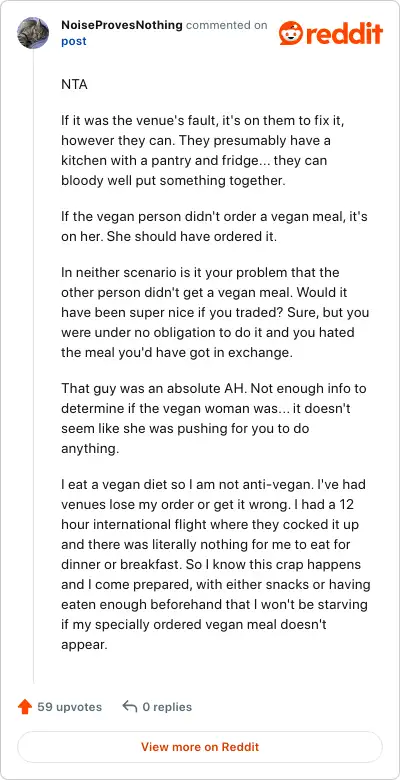Select the "59 upvotes" count
The width and height of the screenshot is (400, 780).
tap(70, 707)
